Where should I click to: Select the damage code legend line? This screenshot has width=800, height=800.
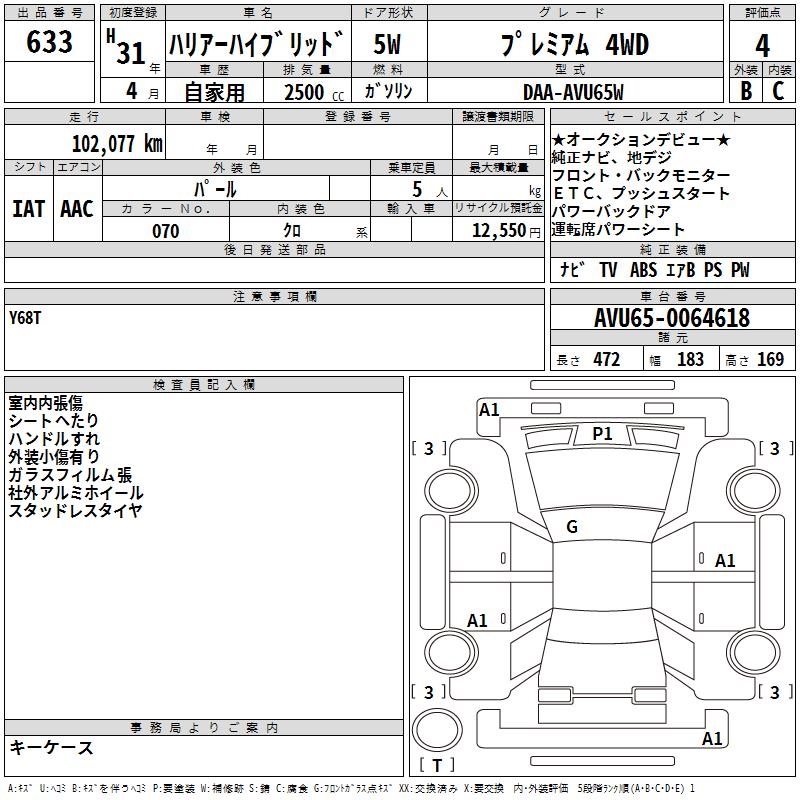point(351,788)
